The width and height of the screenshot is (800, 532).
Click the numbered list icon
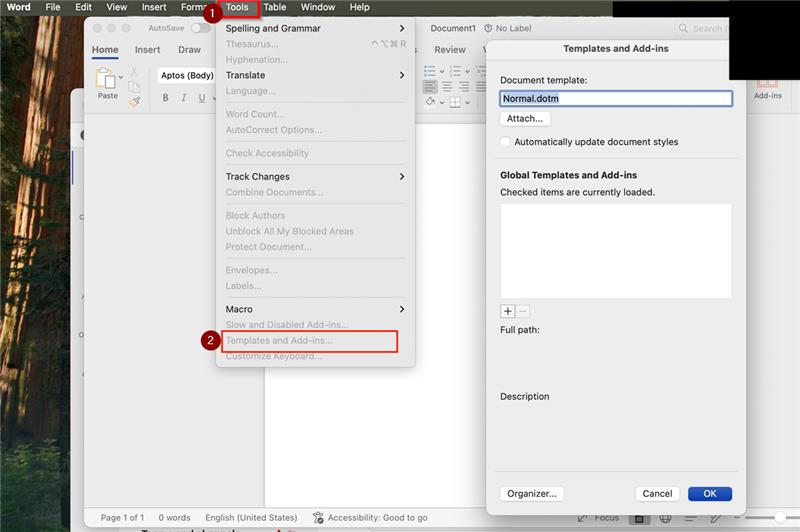pos(455,71)
